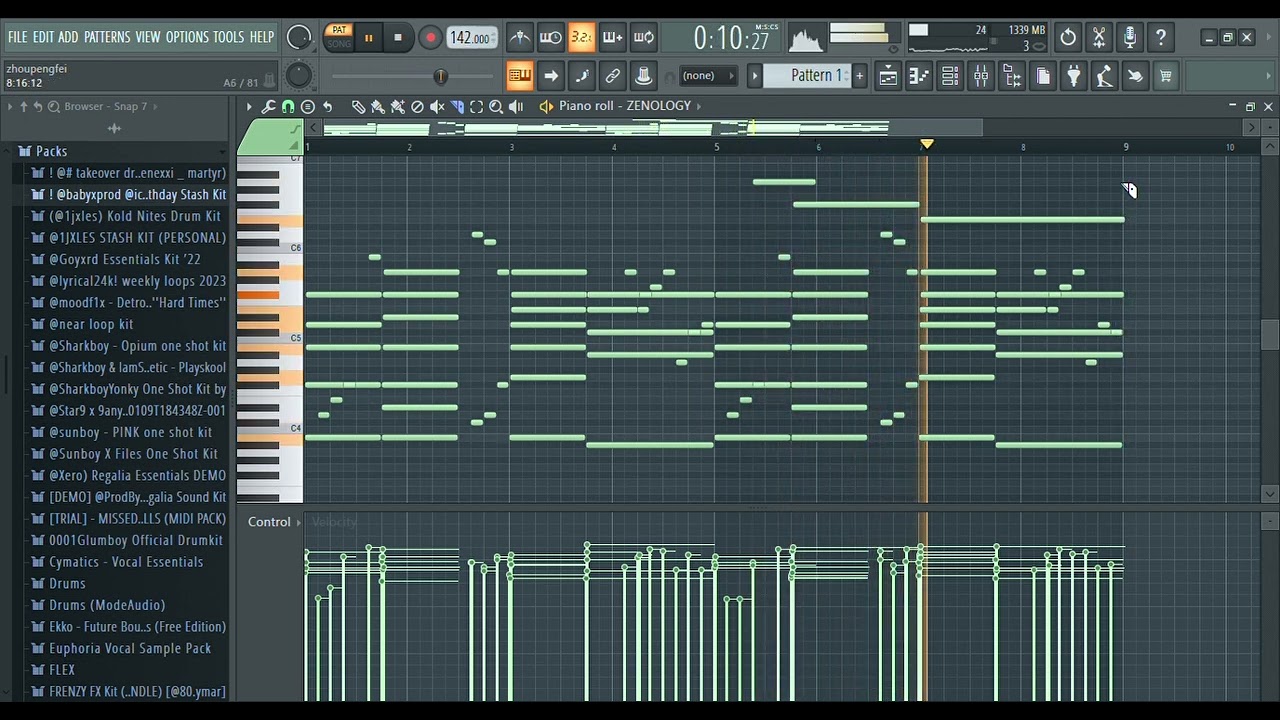Toggle typing keyboard to piano icon

tap(520, 76)
